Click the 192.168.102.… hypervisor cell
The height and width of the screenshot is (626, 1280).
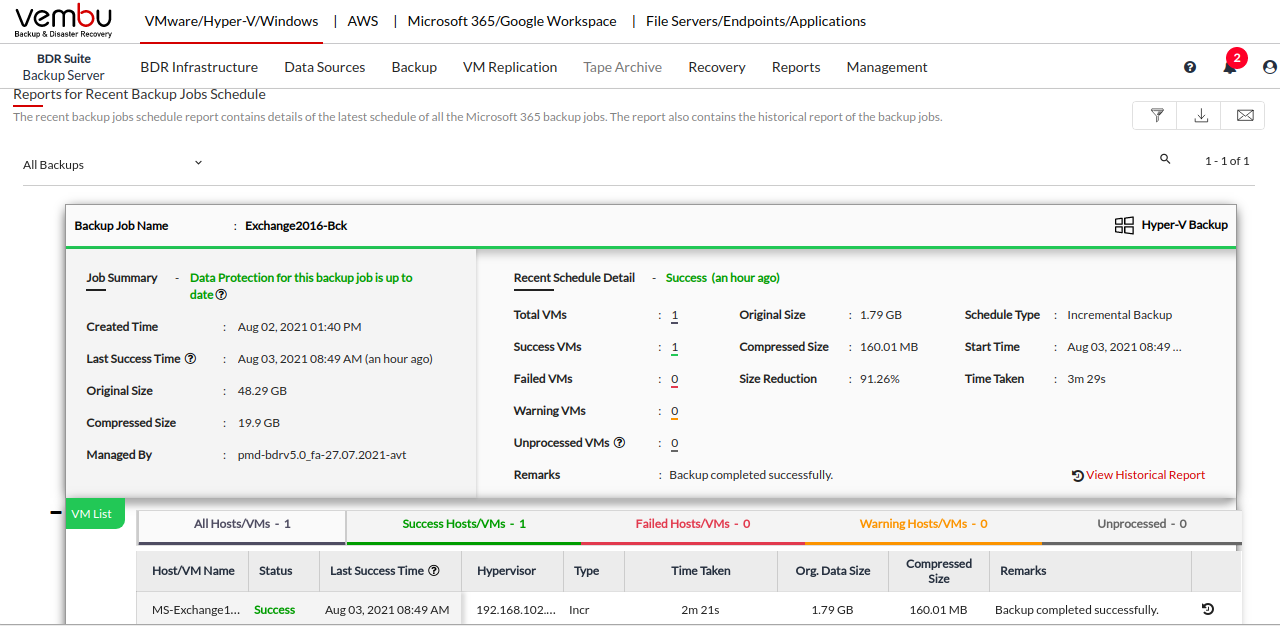coord(514,609)
